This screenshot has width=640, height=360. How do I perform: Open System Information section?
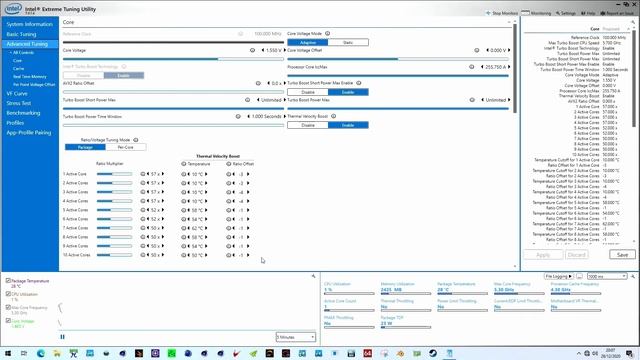click(x=29, y=24)
